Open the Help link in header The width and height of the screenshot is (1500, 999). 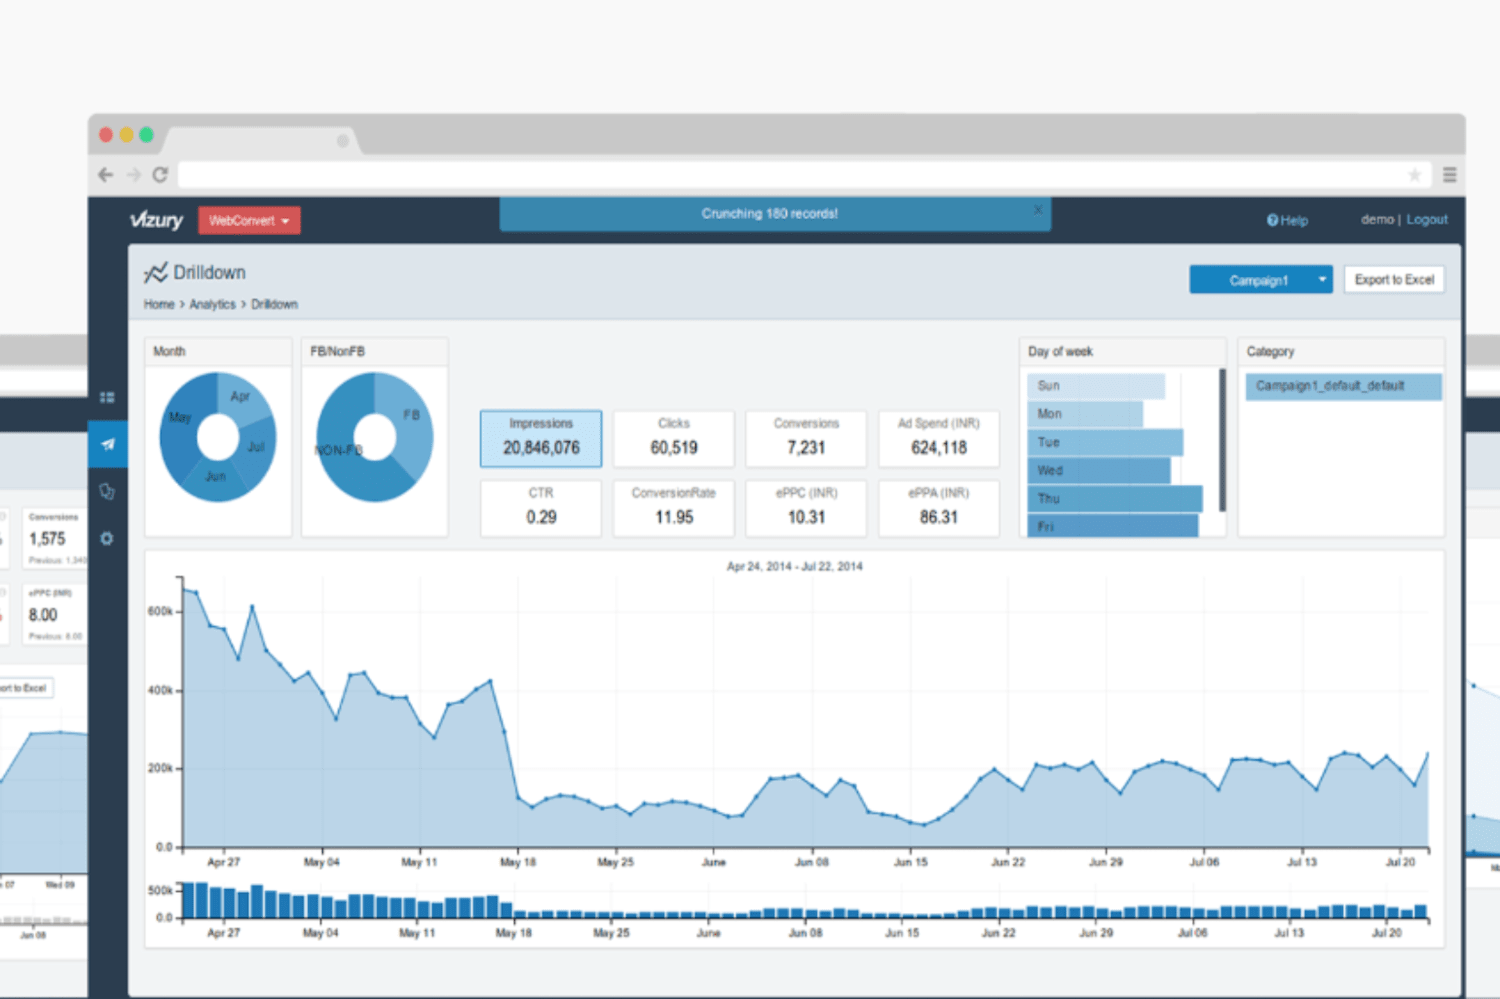point(1287,220)
